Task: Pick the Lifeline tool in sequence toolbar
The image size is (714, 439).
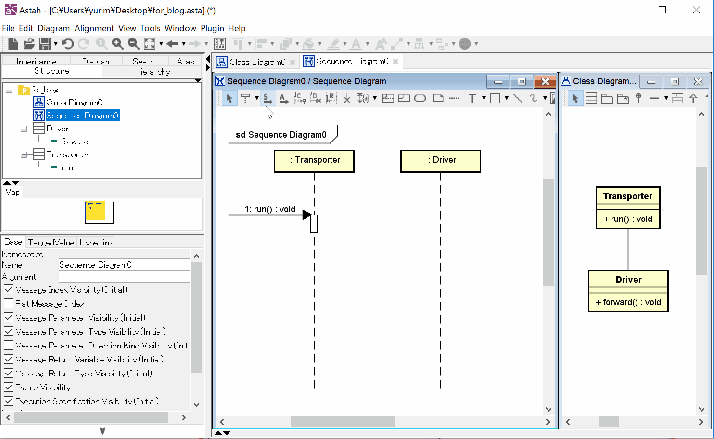Action: coord(244,98)
